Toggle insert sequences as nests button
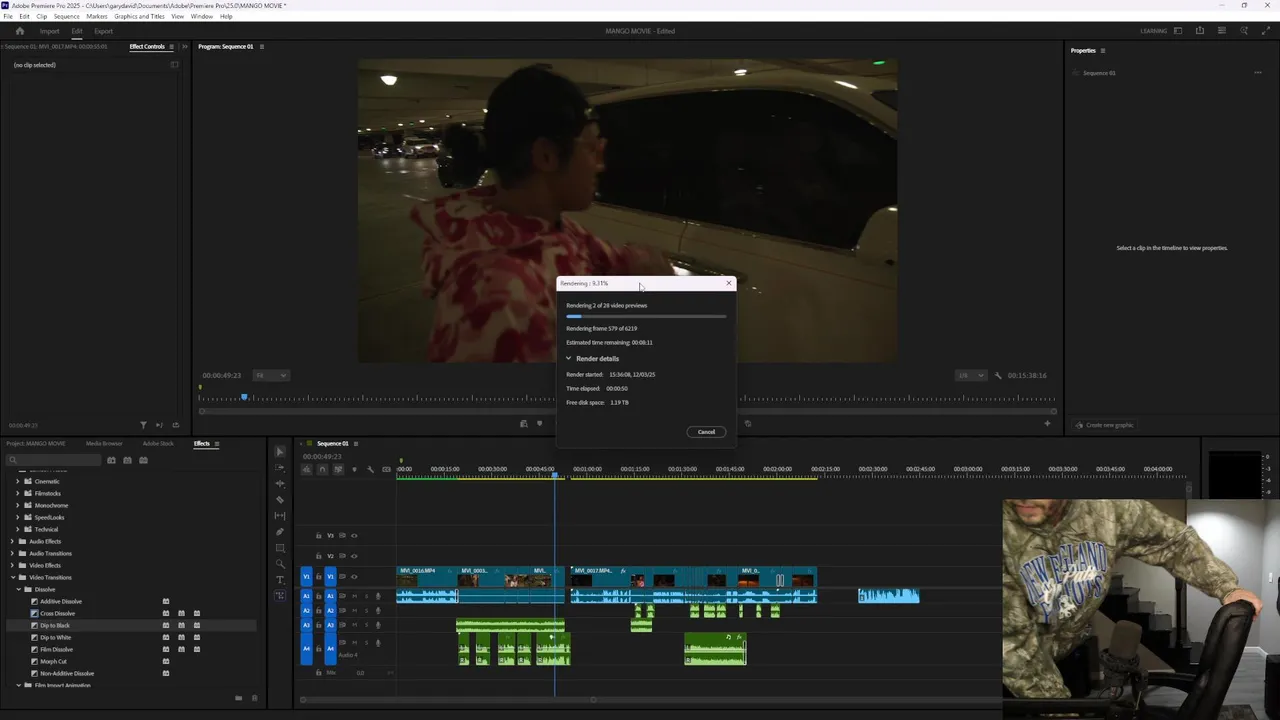 (306, 469)
